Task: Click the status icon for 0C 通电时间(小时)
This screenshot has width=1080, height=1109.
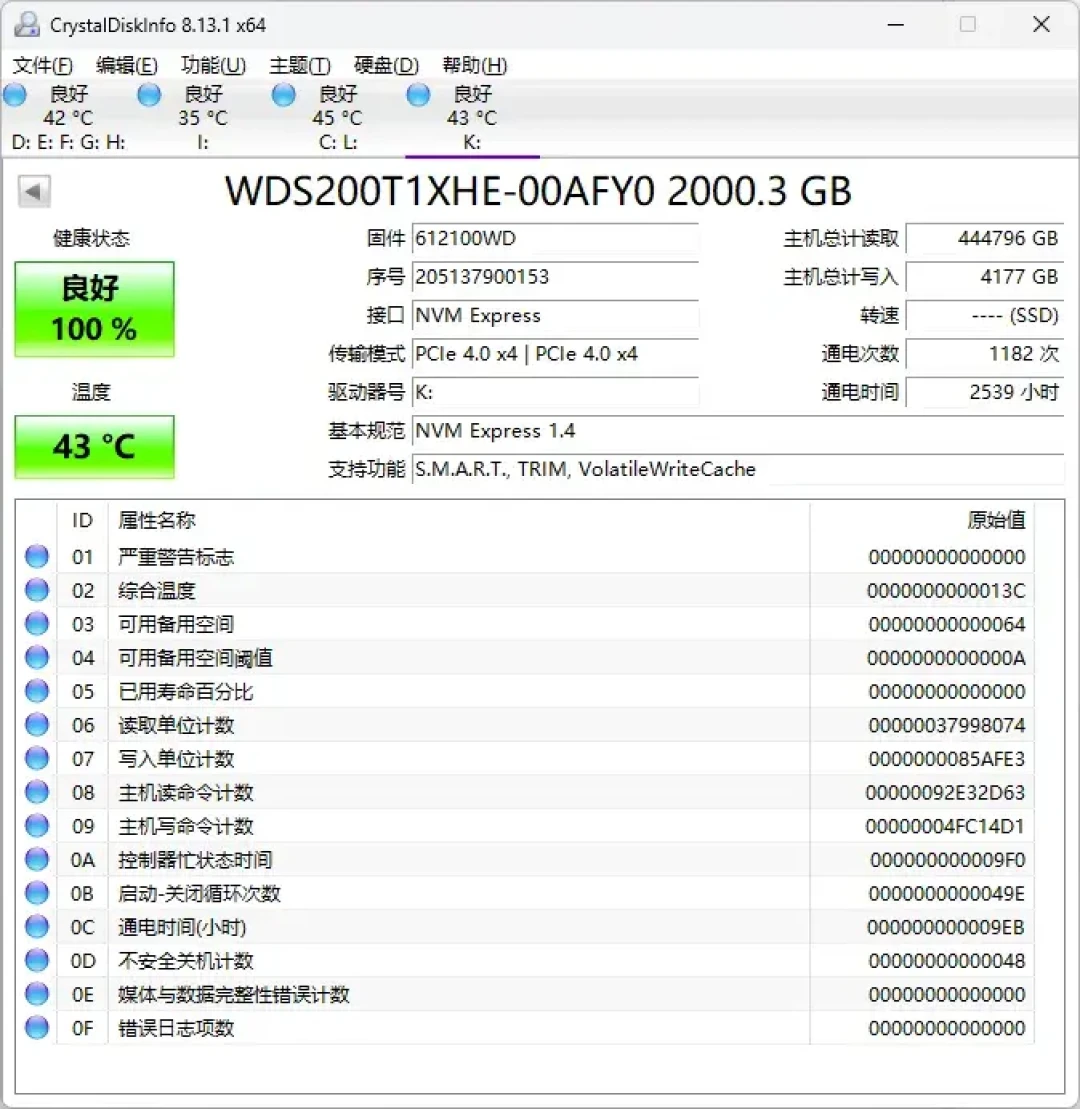Action: pyautogui.click(x=37, y=927)
